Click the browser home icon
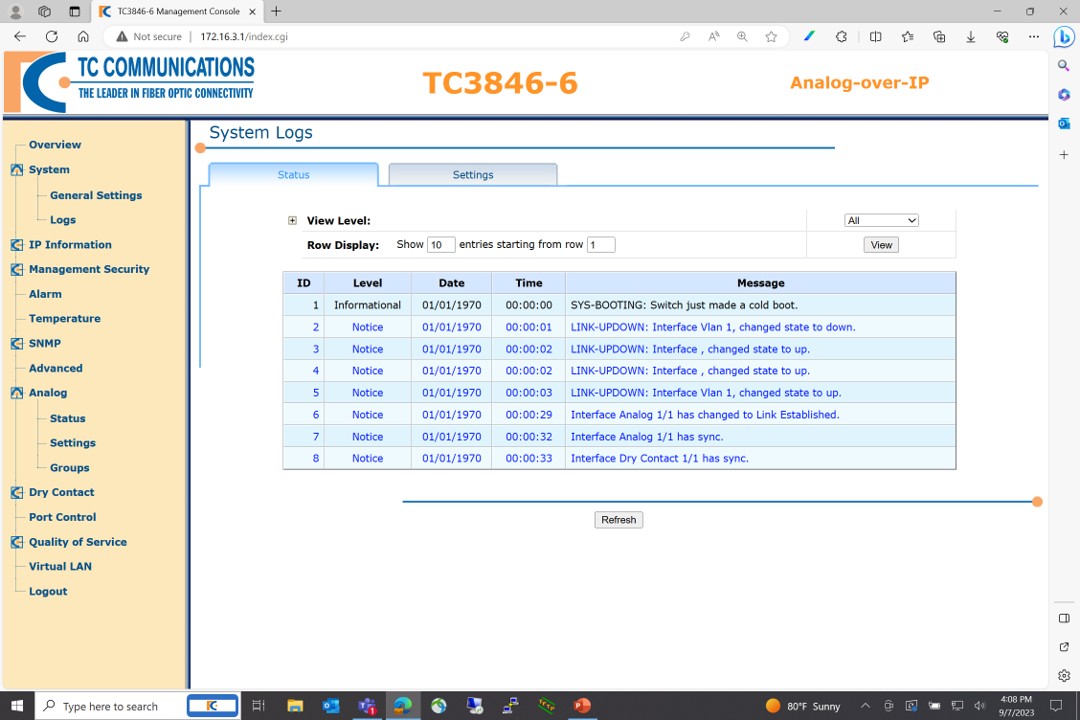Image resolution: width=1080 pixels, height=720 pixels. (83, 37)
